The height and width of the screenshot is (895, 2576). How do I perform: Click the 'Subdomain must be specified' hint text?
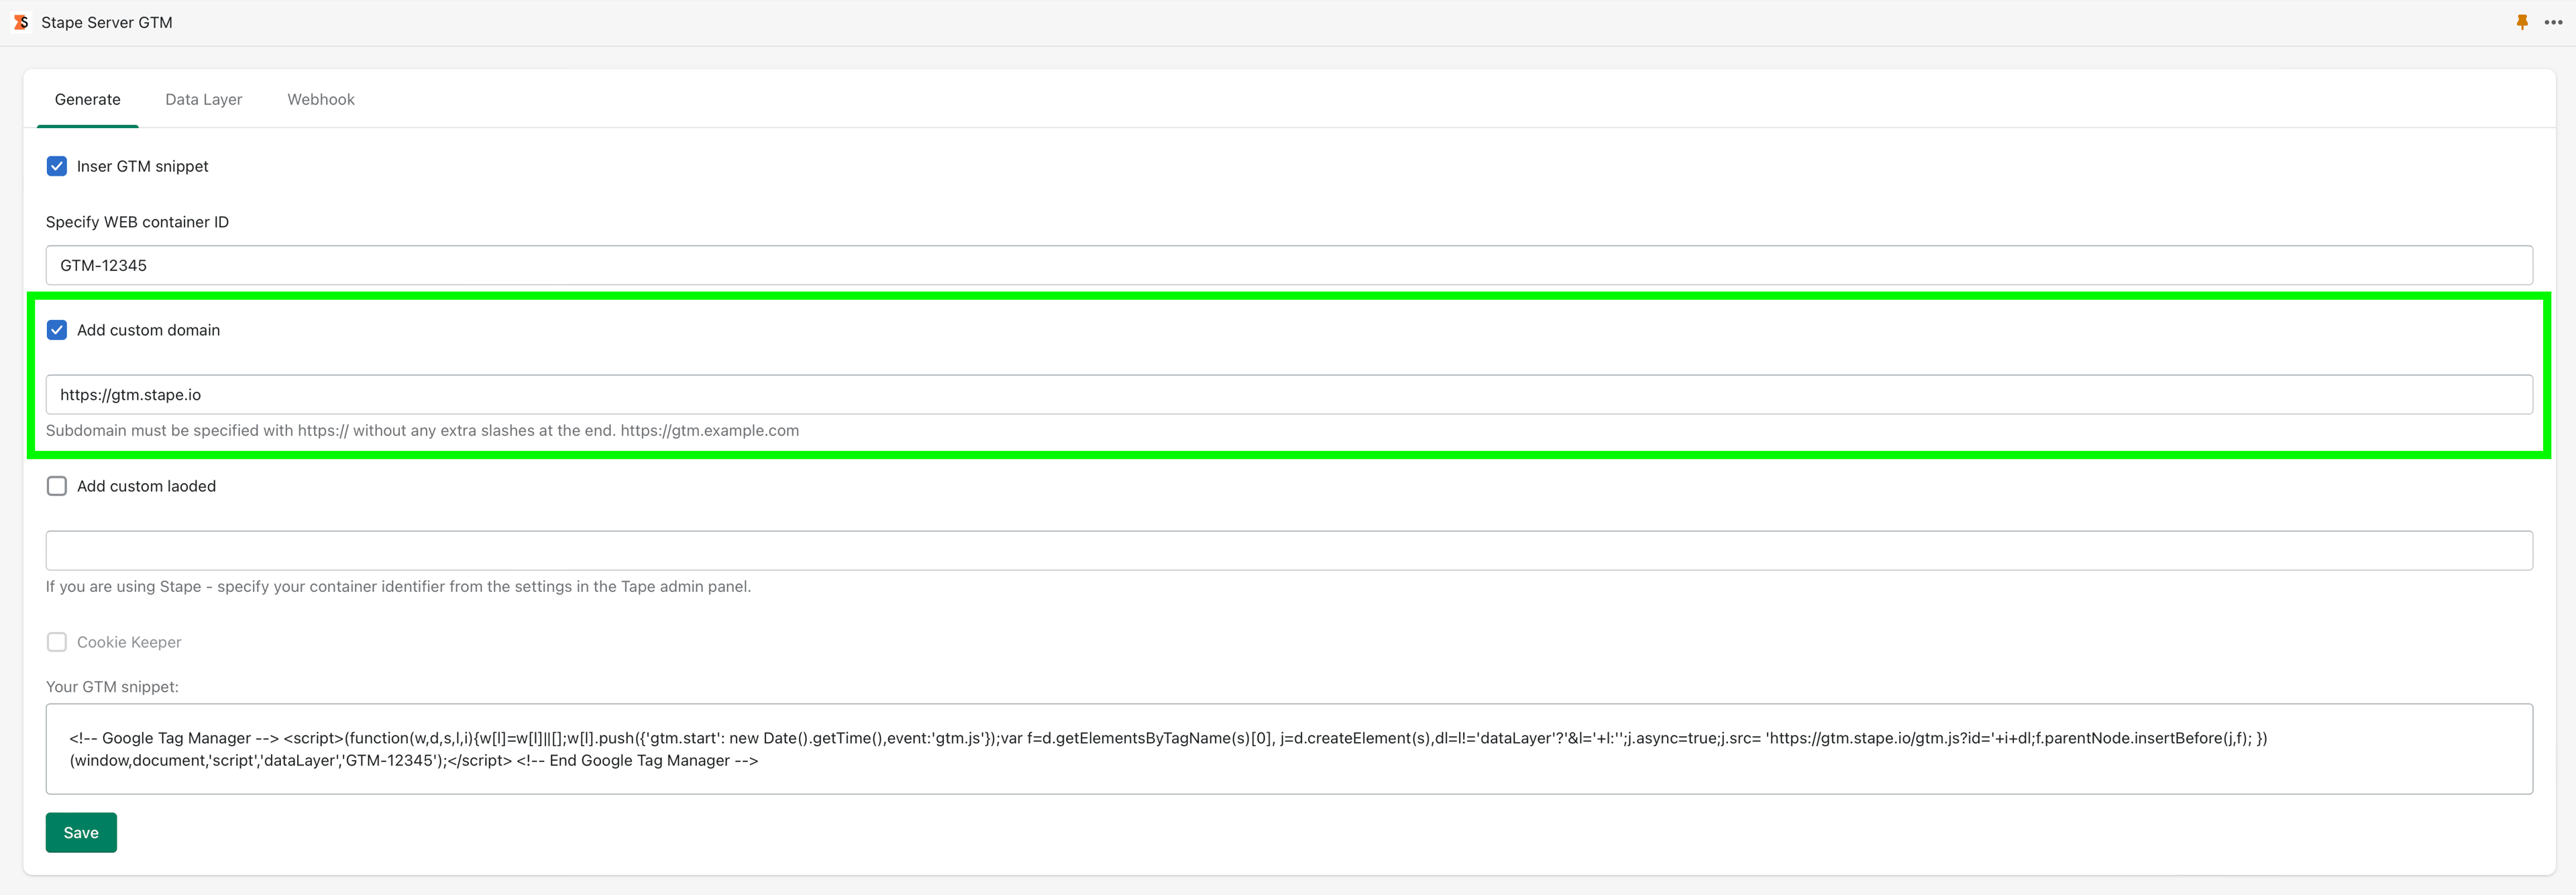(422, 431)
